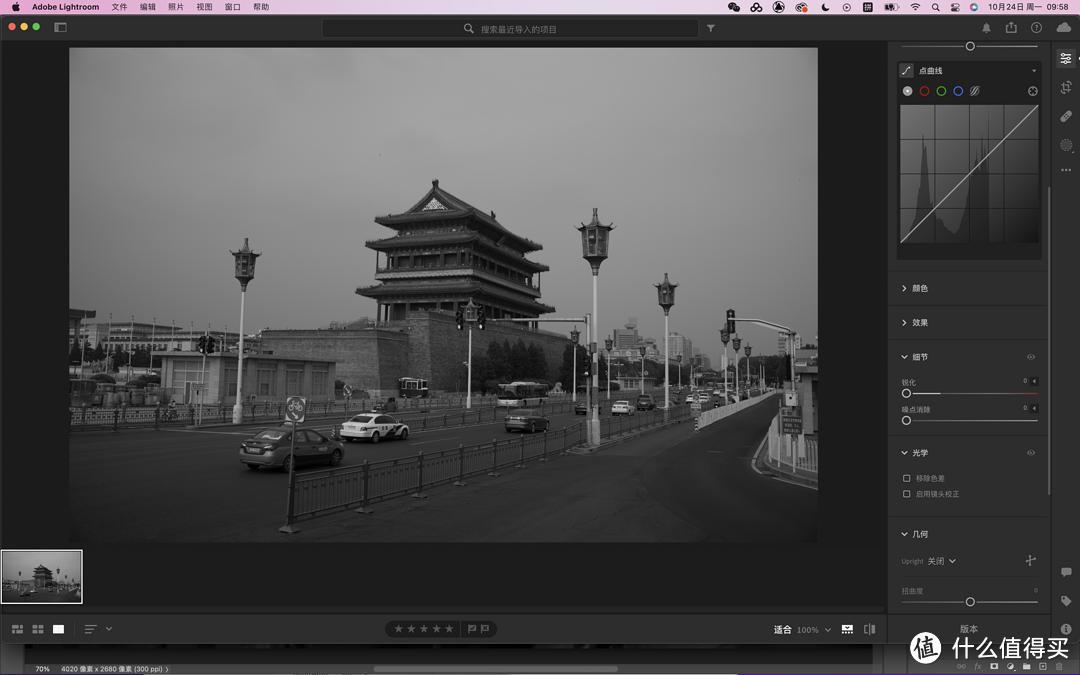This screenshot has height=675, width=1080.
Task: Open the three-dot more tools menu
Action: tap(1065, 170)
